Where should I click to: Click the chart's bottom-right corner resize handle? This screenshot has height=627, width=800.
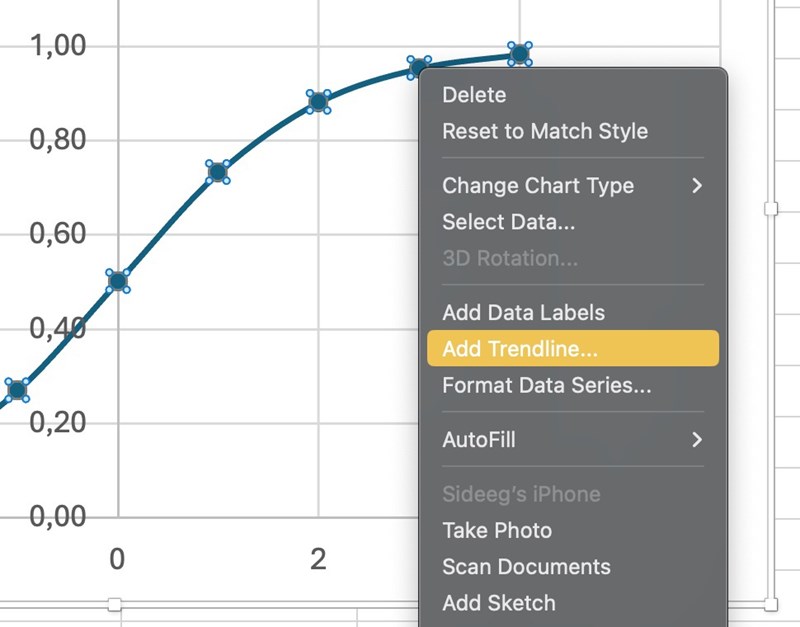(x=771, y=604)
